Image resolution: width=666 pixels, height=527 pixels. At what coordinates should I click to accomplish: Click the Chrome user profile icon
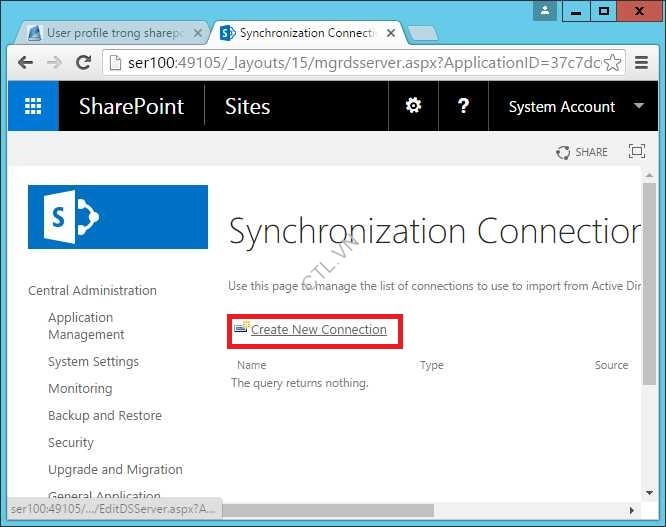point(545,12)
